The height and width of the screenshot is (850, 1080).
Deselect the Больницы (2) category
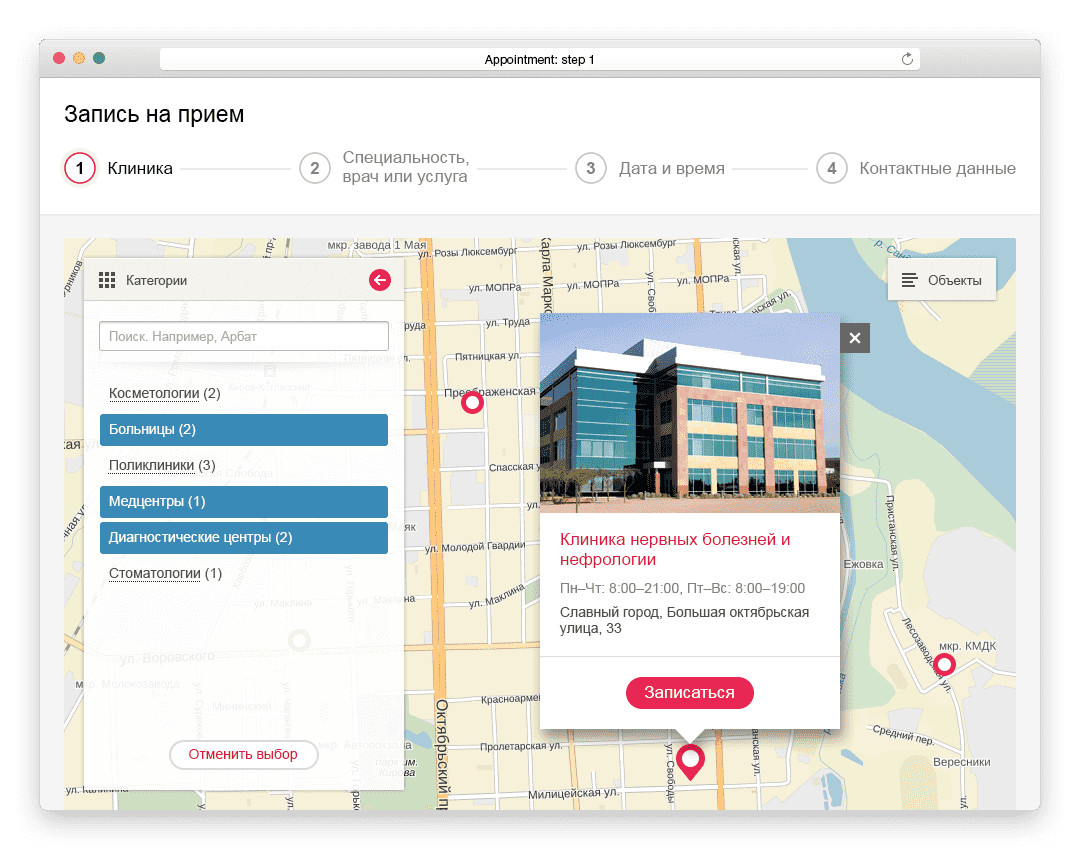[x=244, y=430]
